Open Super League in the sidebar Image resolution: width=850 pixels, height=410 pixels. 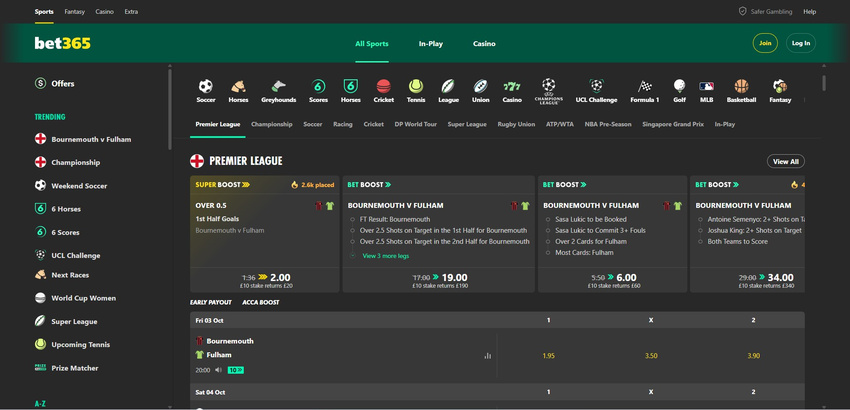click(74, 322)
